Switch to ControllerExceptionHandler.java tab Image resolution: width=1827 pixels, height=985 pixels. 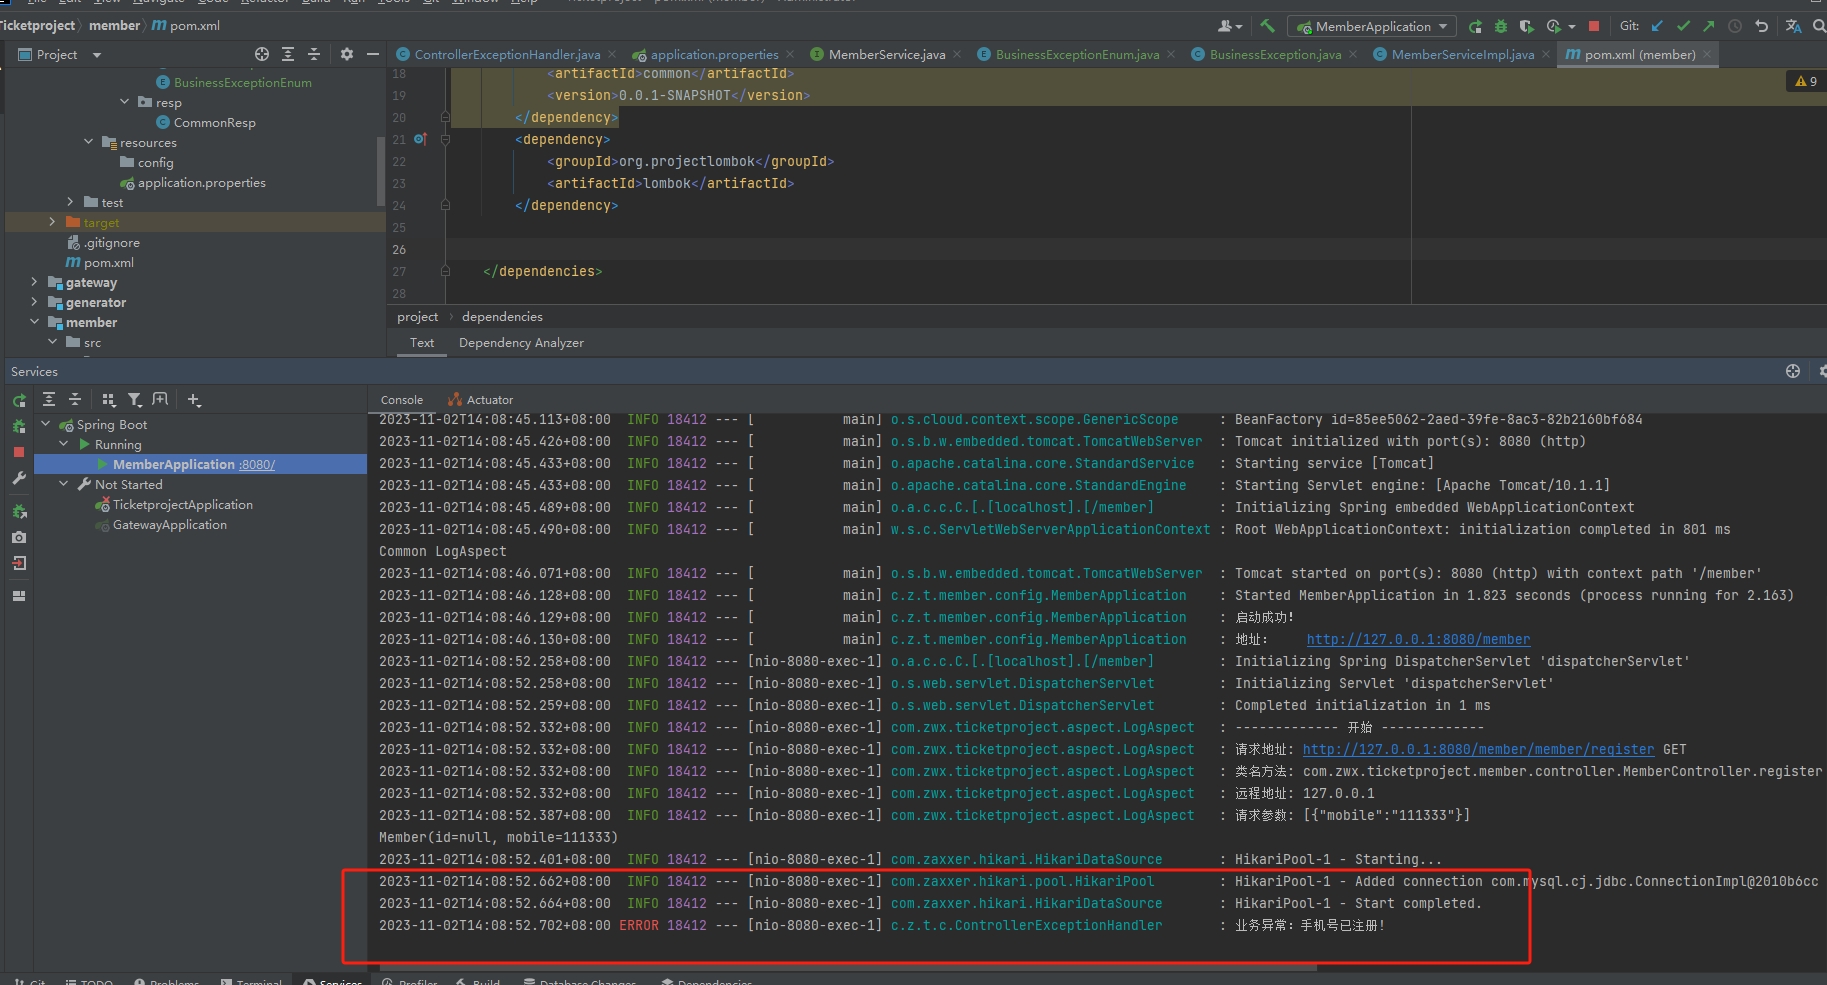pos(507,55)
